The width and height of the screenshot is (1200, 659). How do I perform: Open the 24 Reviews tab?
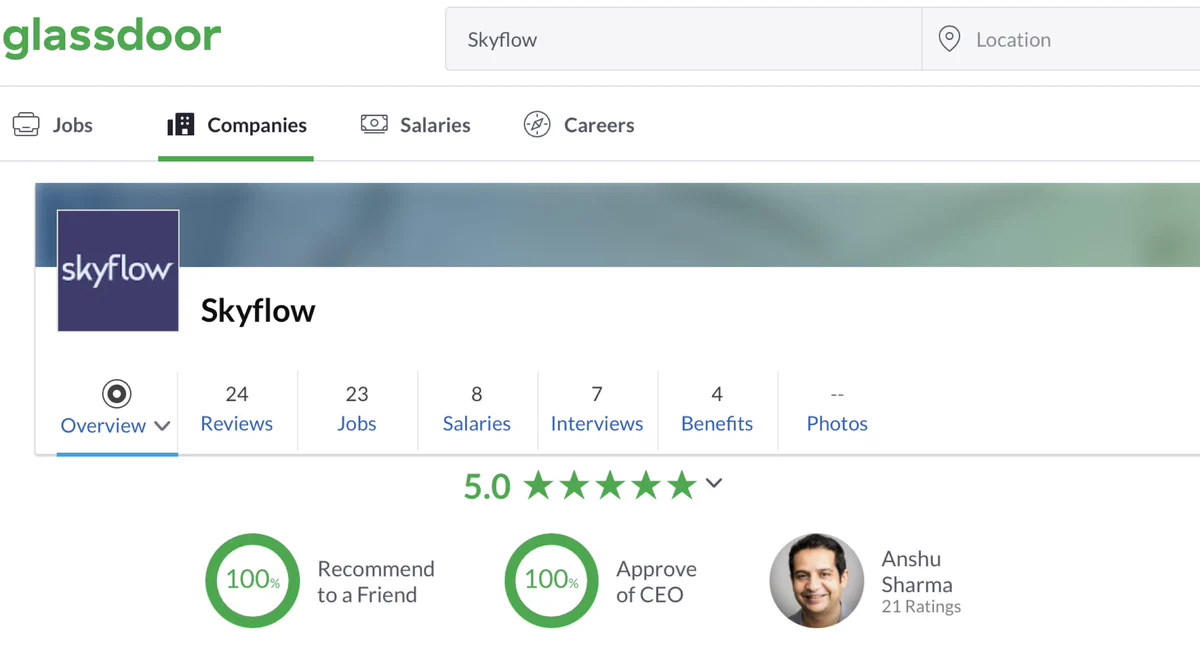[x=237, y=409]
